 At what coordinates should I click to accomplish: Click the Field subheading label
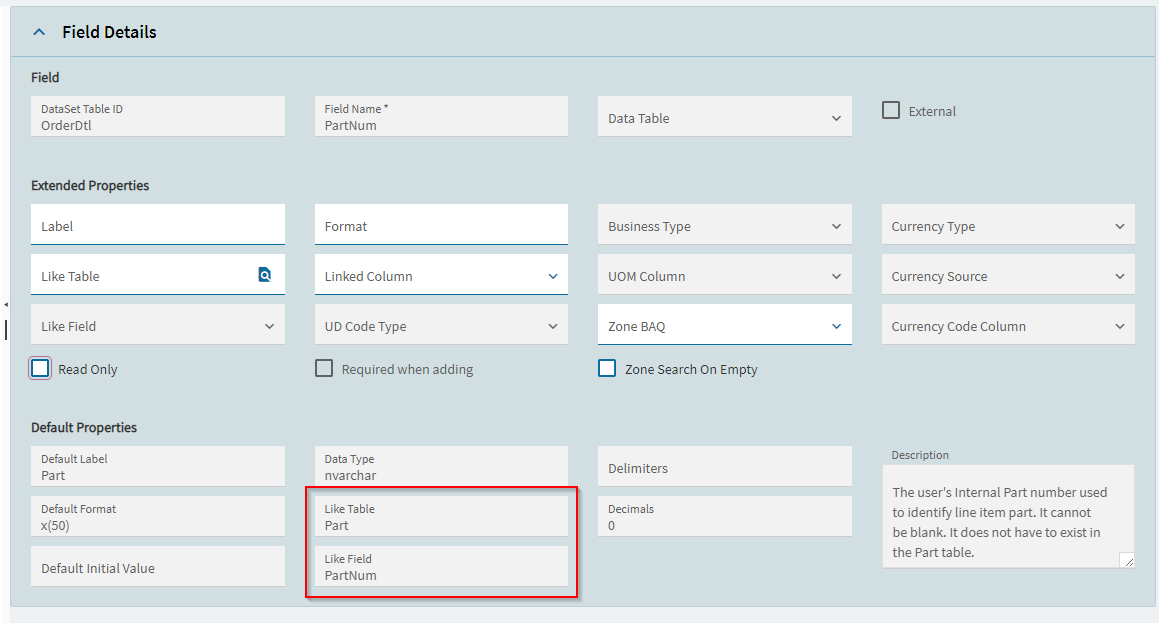45,78
